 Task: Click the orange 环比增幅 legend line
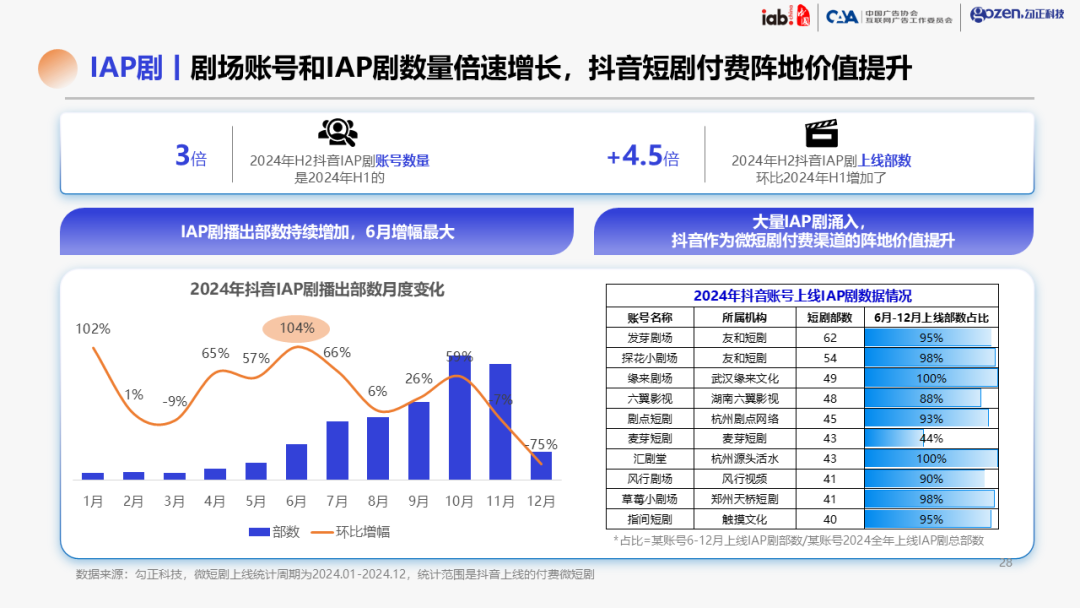(x=322, y=532)
